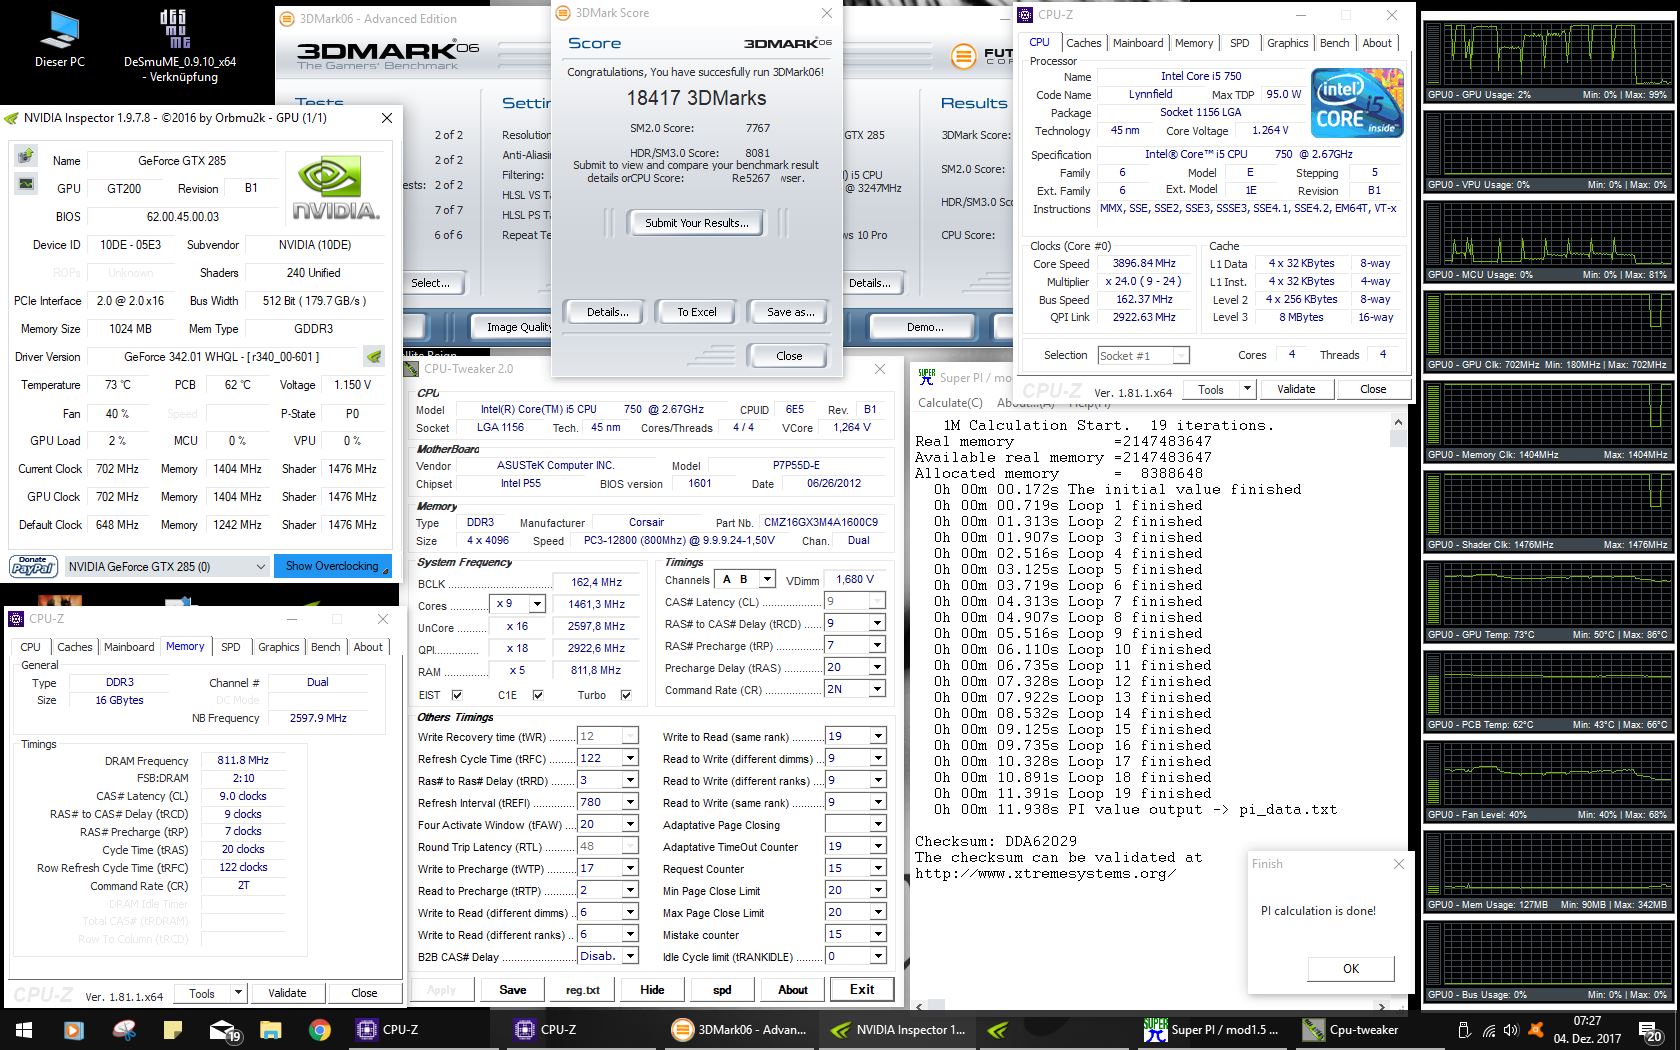Viewport: 1680px width, 1050px height.
Task: Click To Excel in 3DMark Score
Action: click(696, 312)
